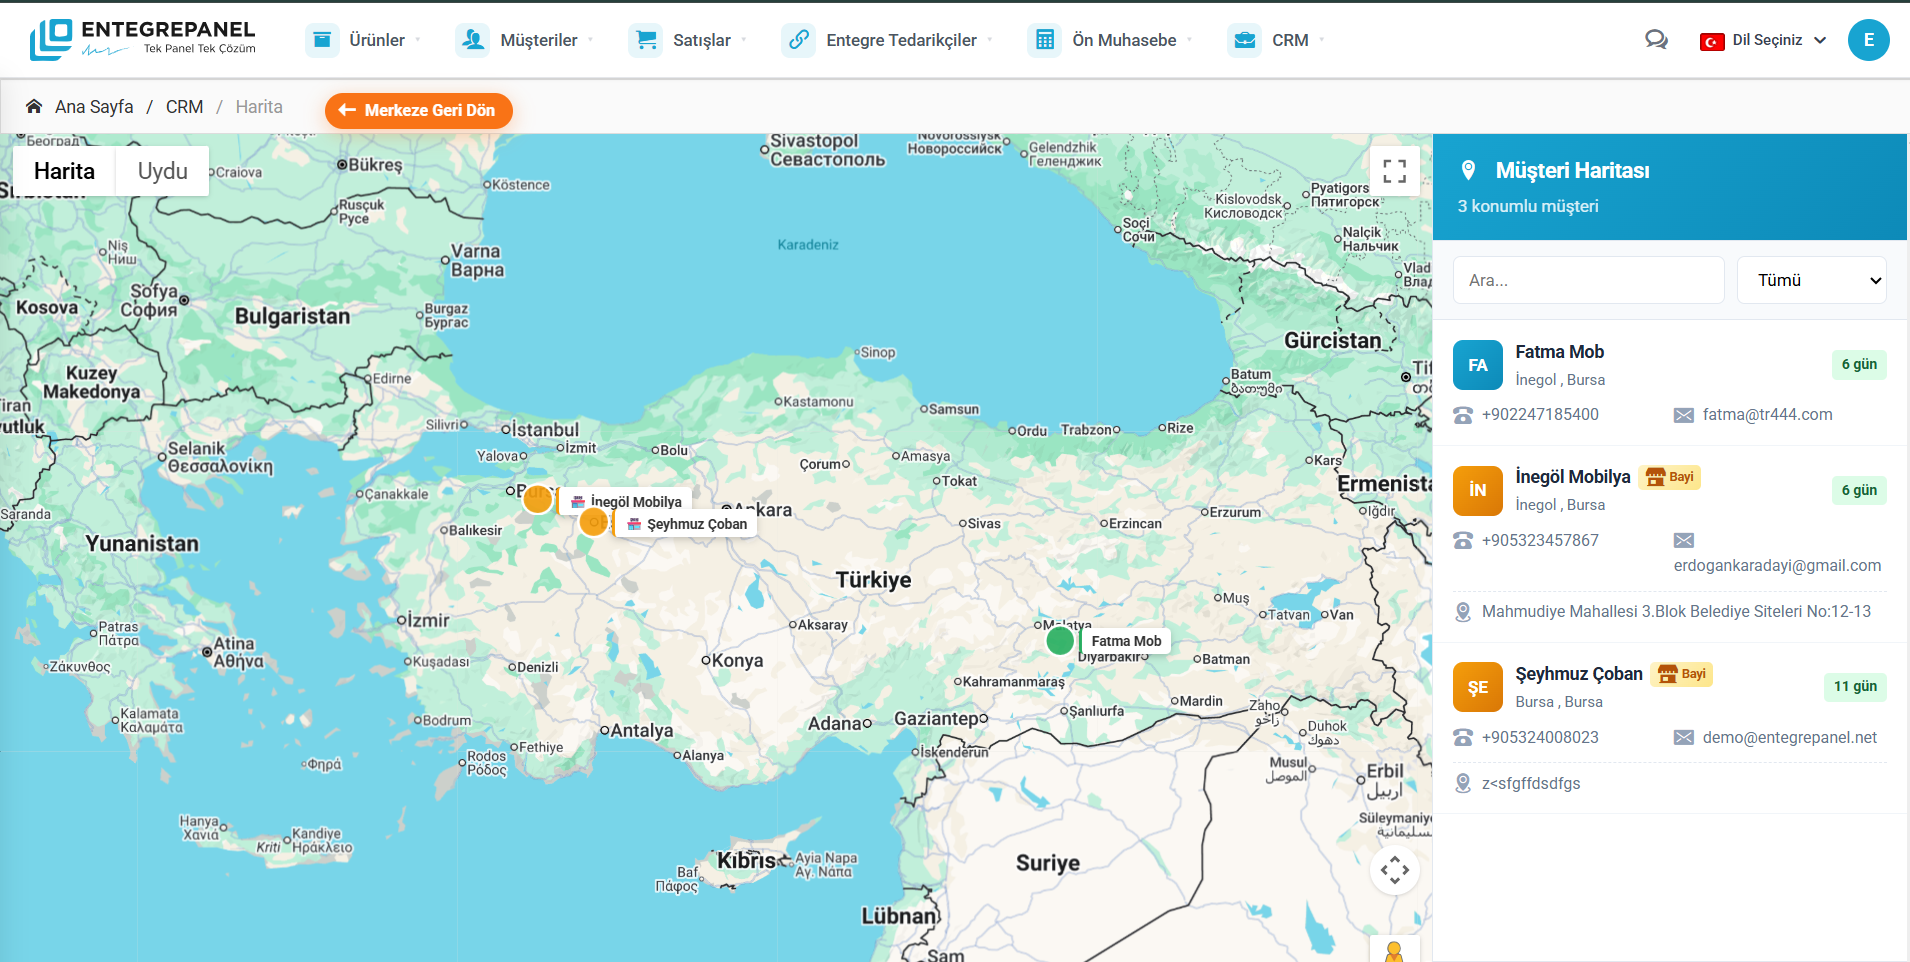This screenshot has height=962, width=1910.
Task: Click the phone icon beside Şeyhmuz Çoban's number
Action: click(x=1462, y=737)
